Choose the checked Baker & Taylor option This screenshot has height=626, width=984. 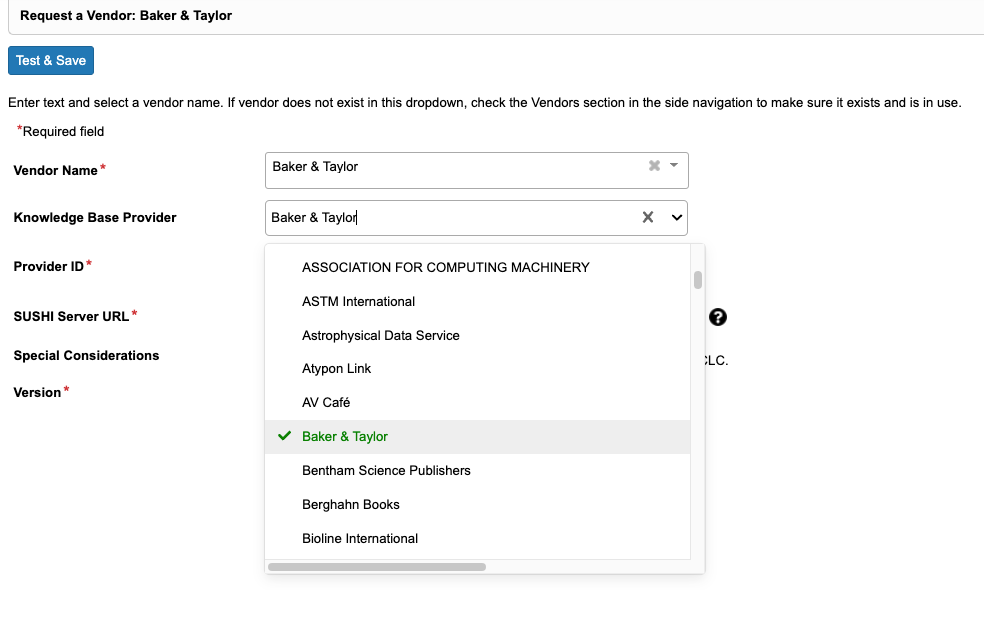click(478, 437)
